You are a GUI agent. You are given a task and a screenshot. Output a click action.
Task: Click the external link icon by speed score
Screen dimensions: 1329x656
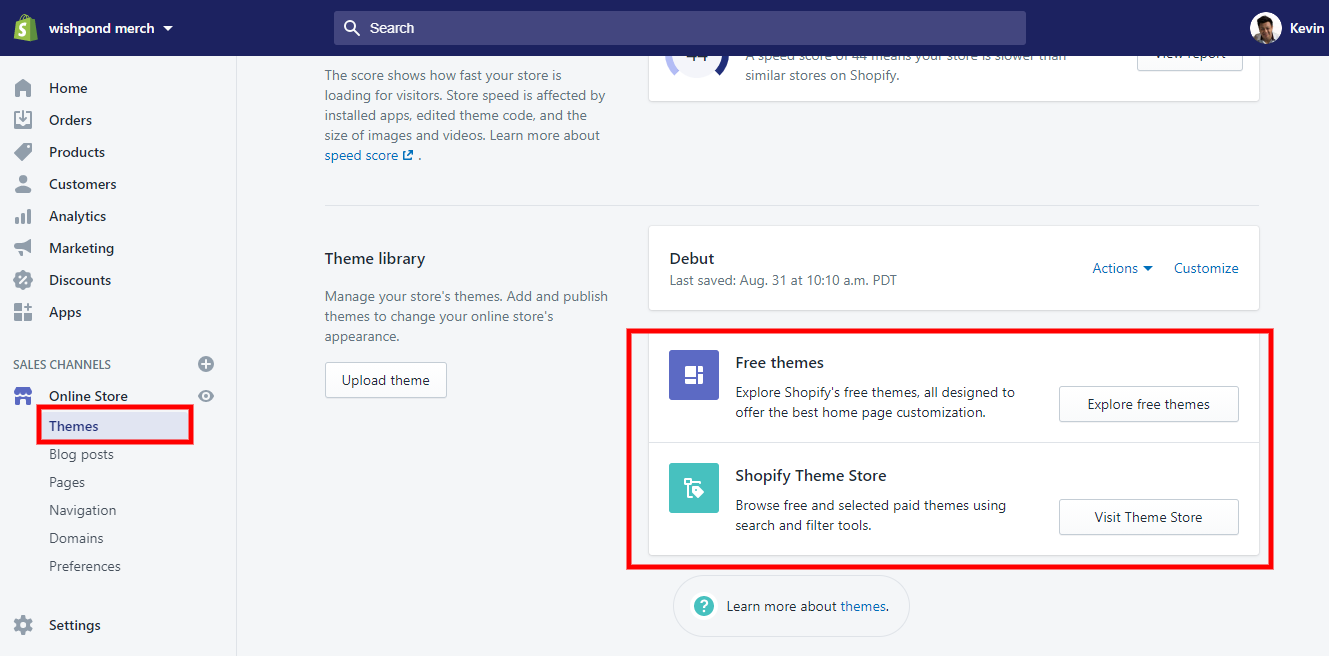408,155
